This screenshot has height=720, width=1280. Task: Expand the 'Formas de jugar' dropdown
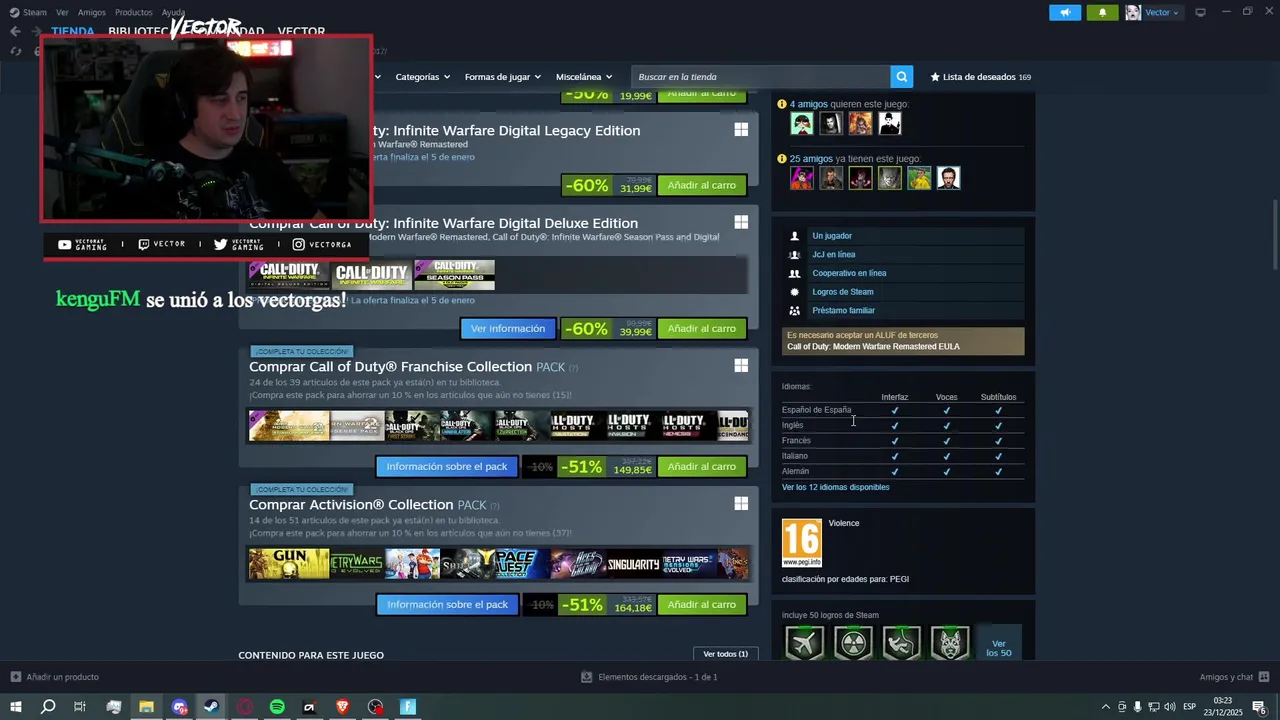tap(502, 77)
